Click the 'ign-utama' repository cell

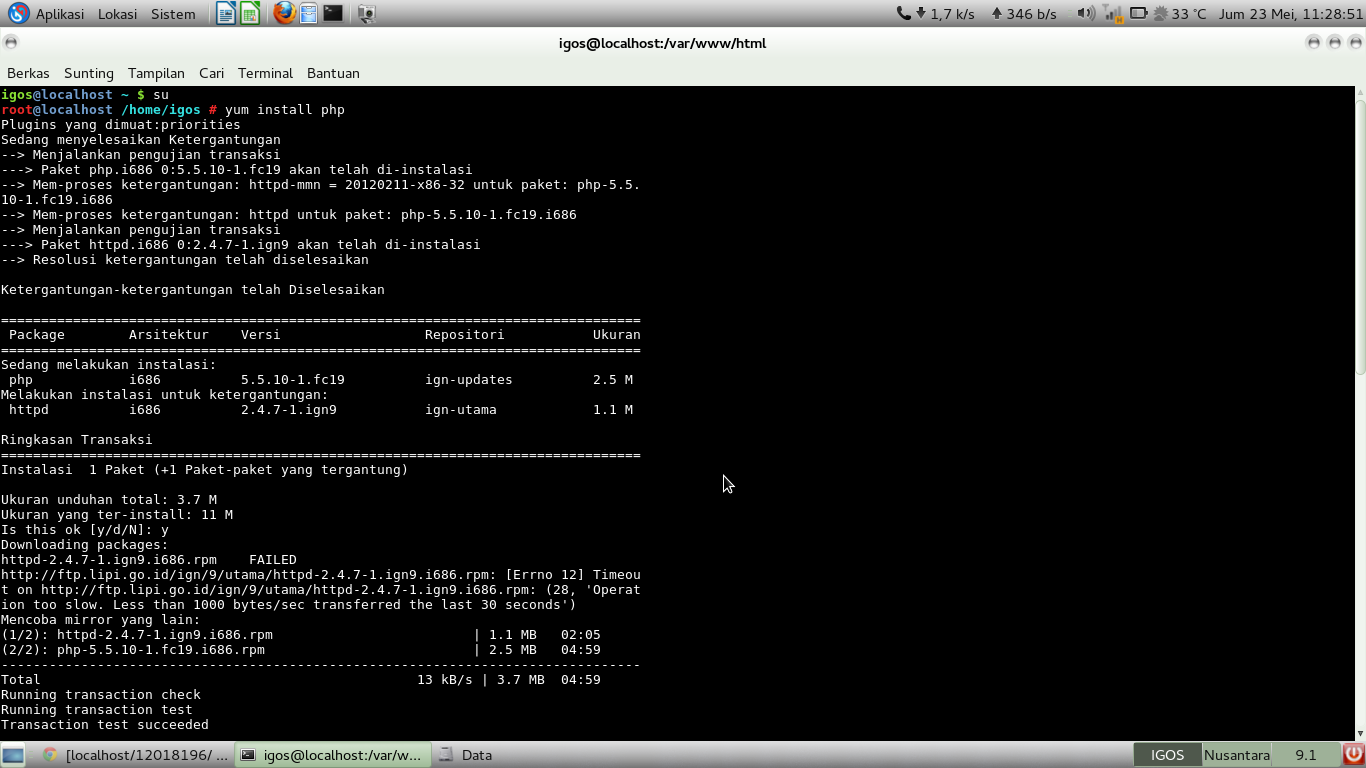(x=461, y=410)
